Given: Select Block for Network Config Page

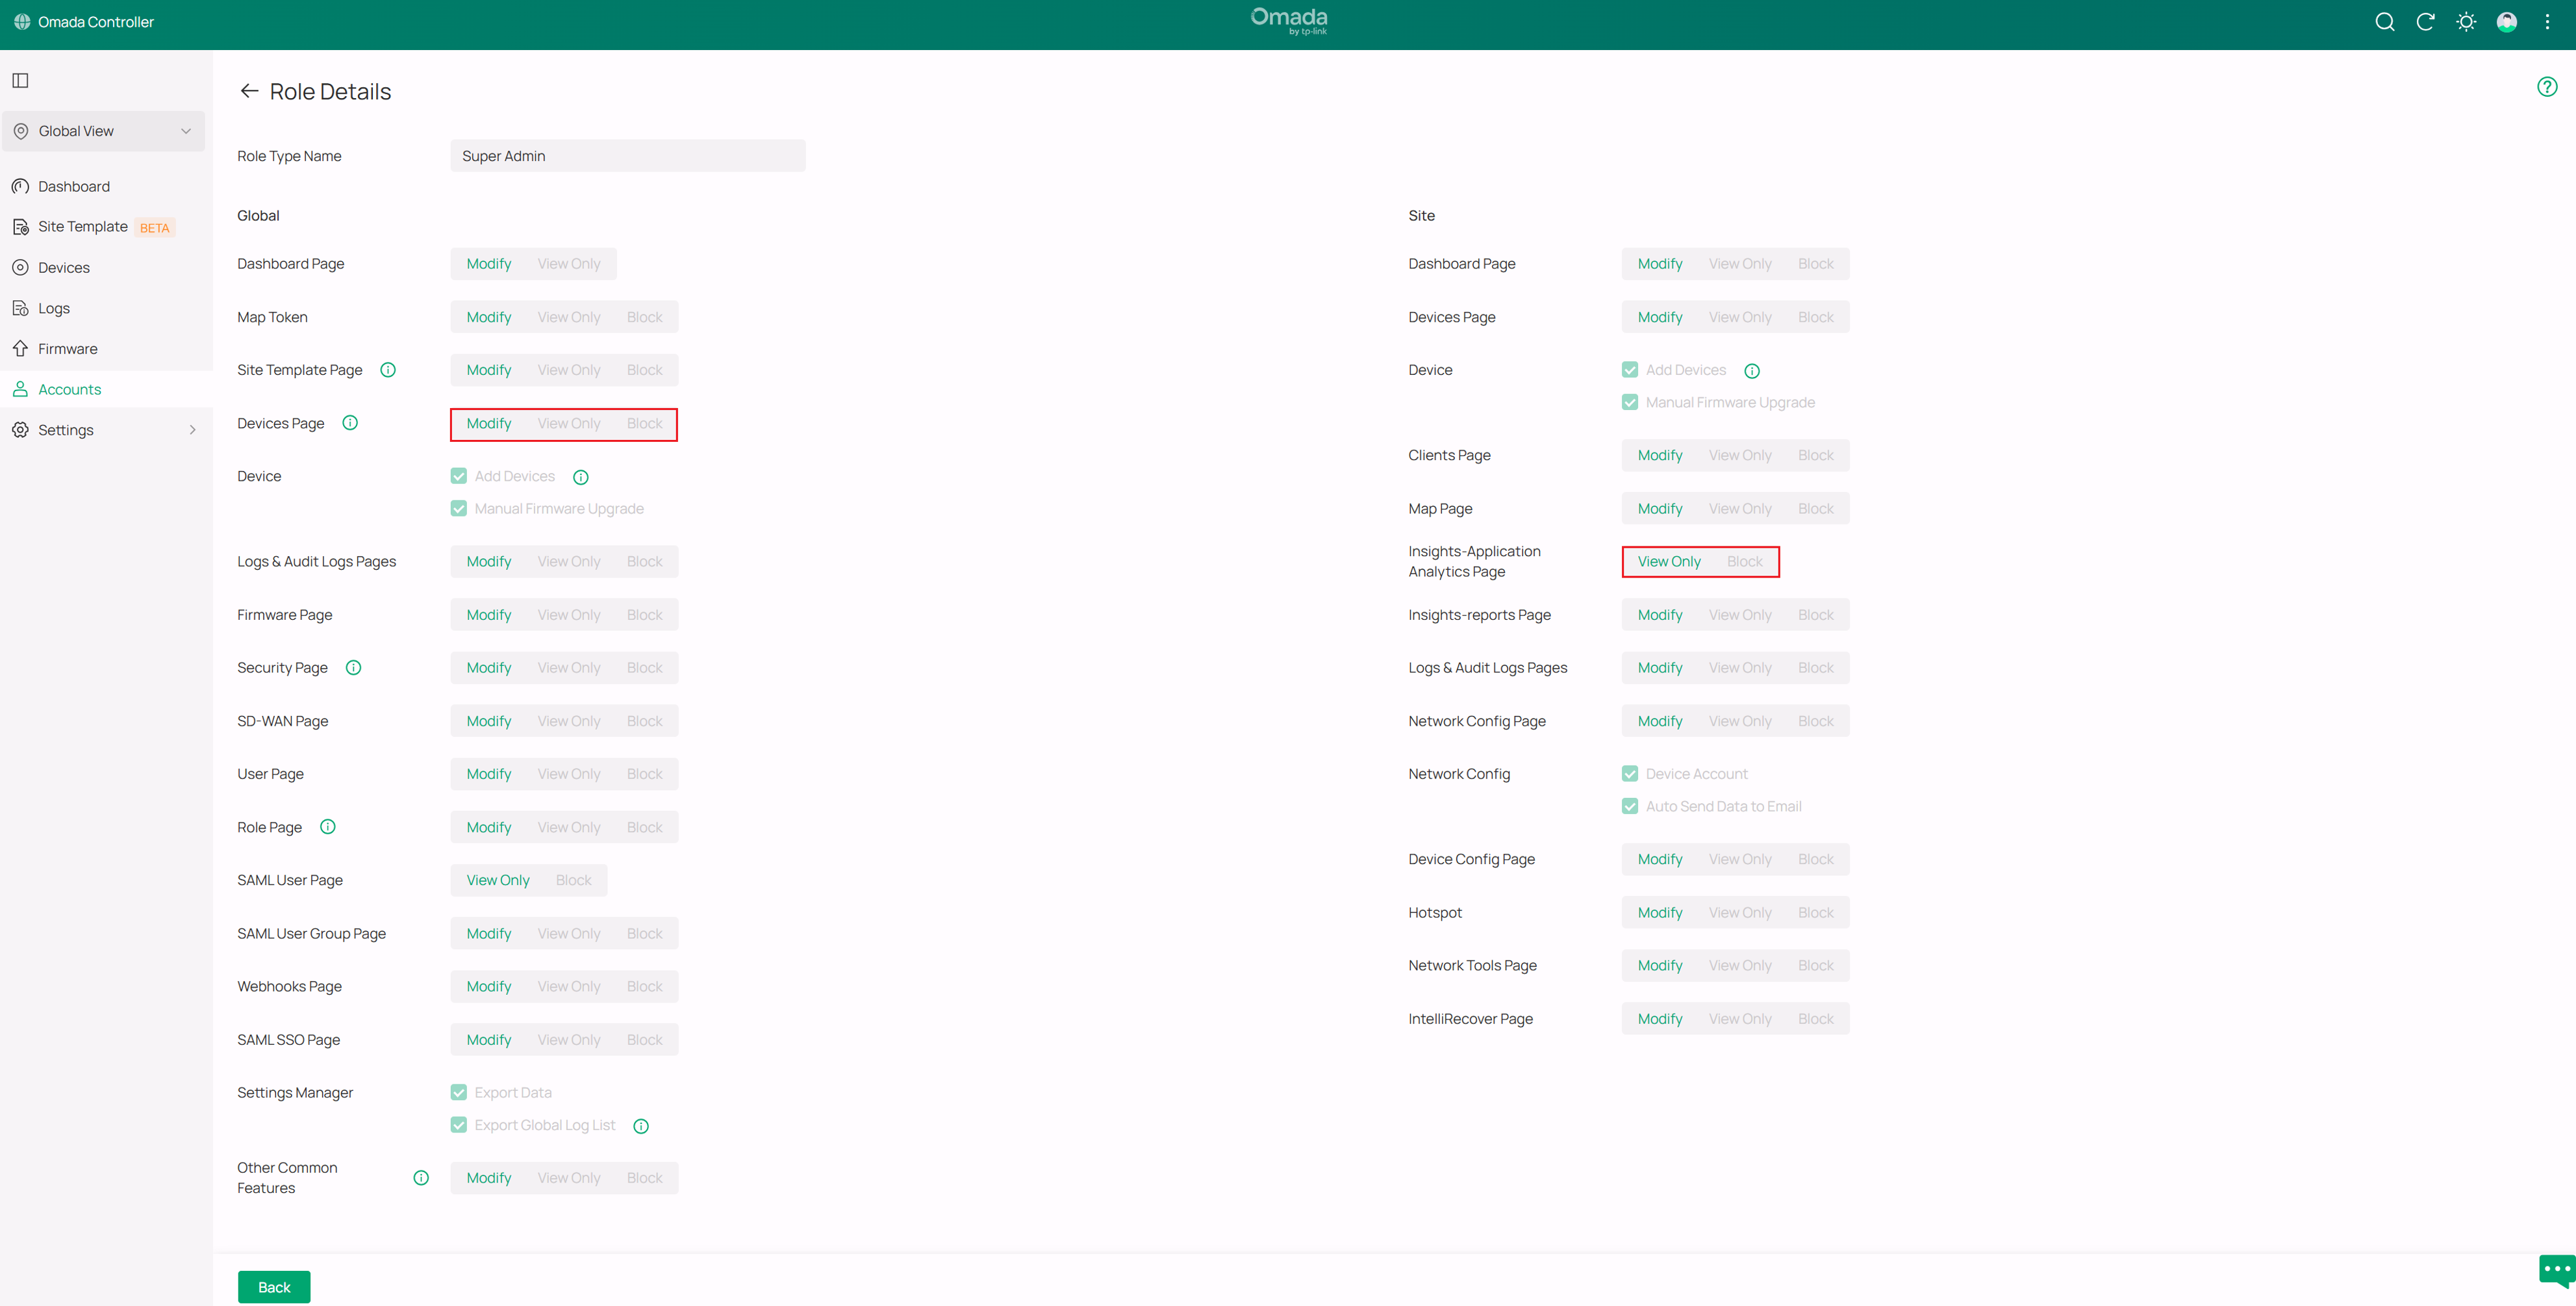Looking at the screenshot, I should [1816, 721].
